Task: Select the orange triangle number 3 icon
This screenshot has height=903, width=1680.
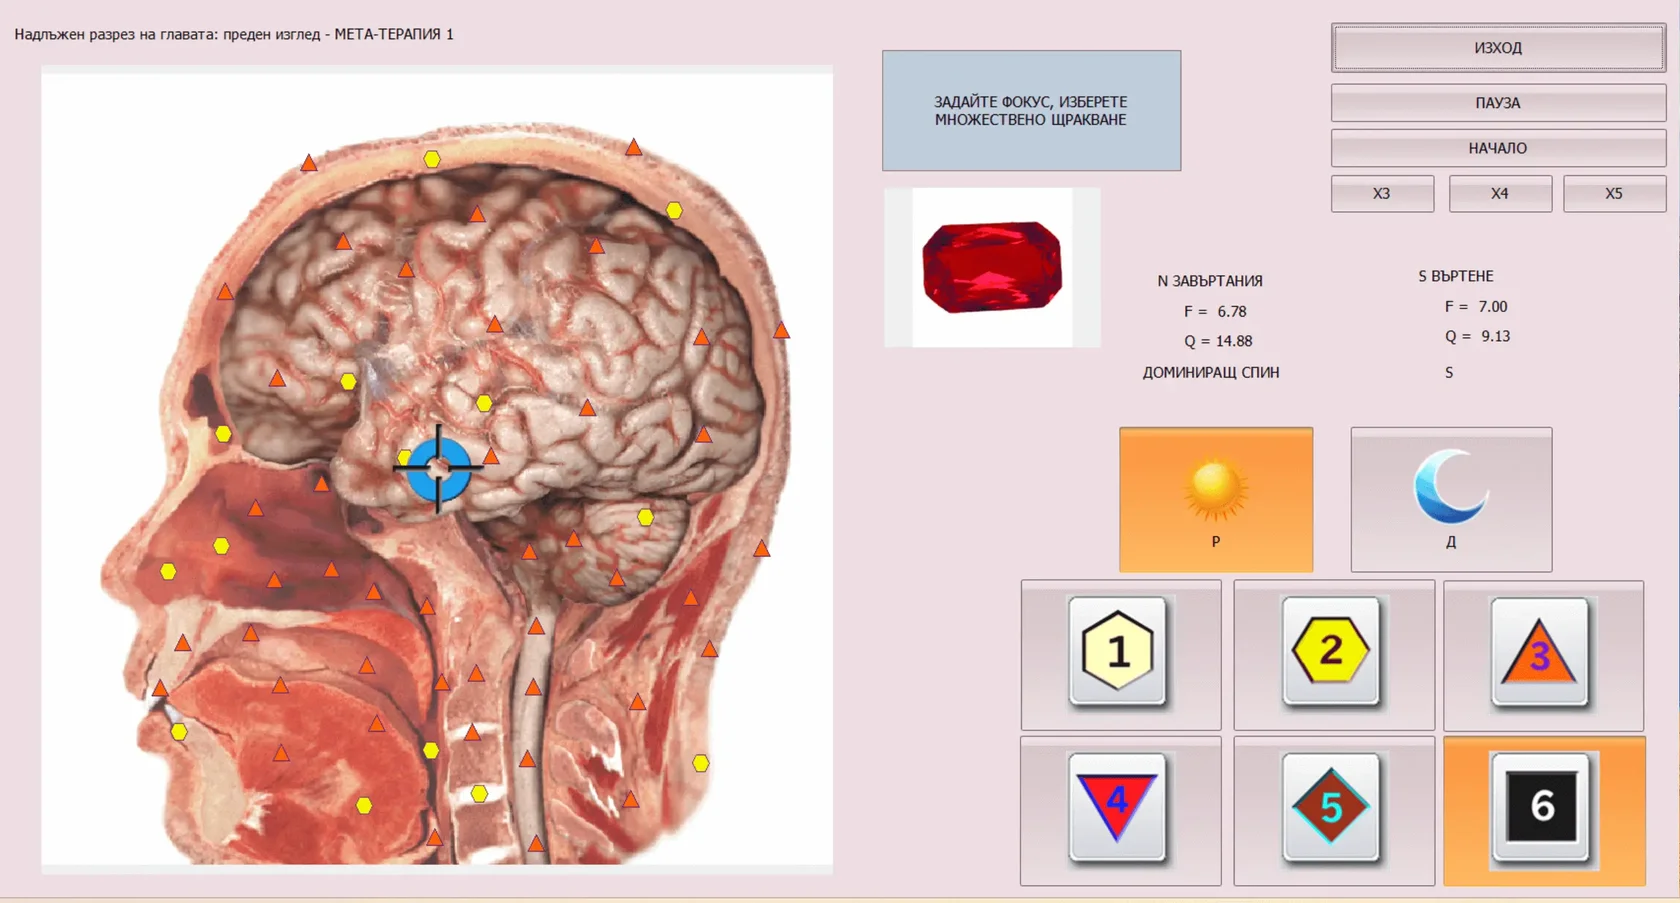Action: [1540, 653]
